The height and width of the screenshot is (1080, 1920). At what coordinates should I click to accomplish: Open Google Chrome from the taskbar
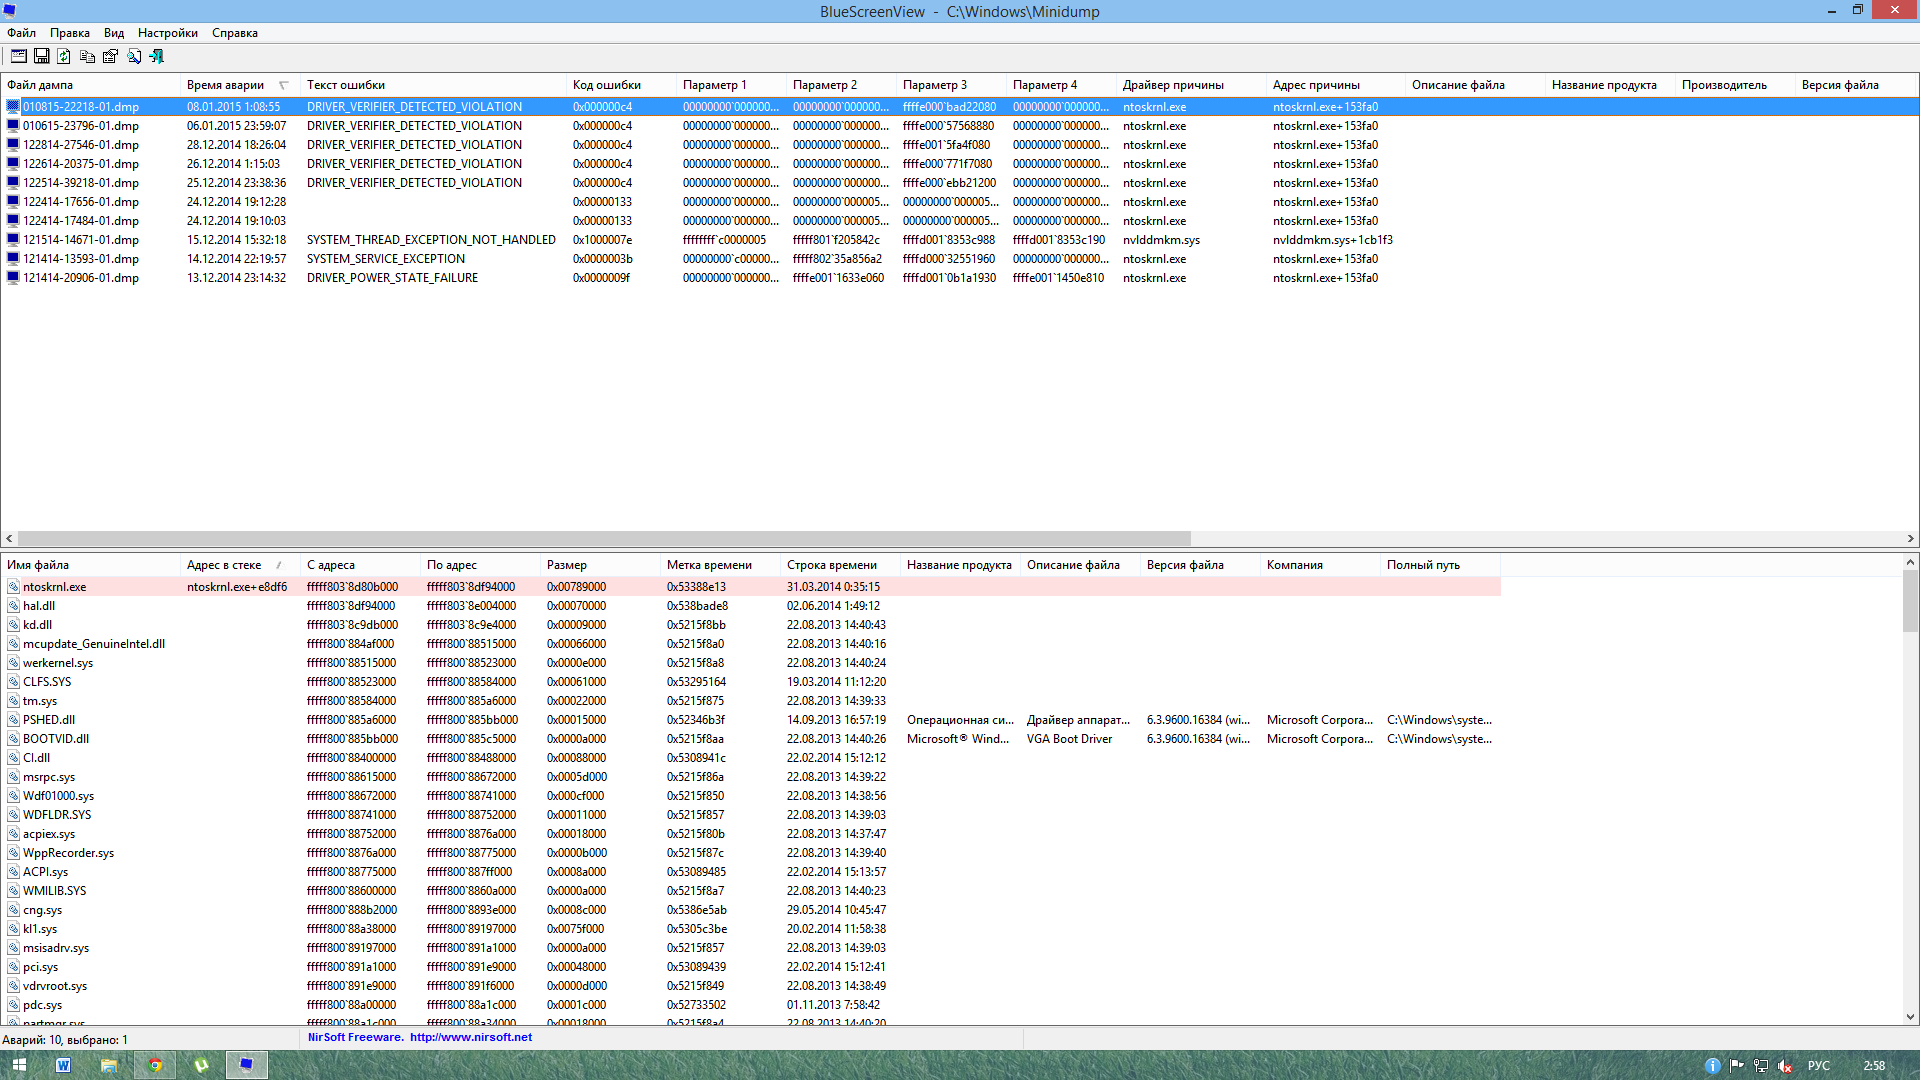[155, 1065]
